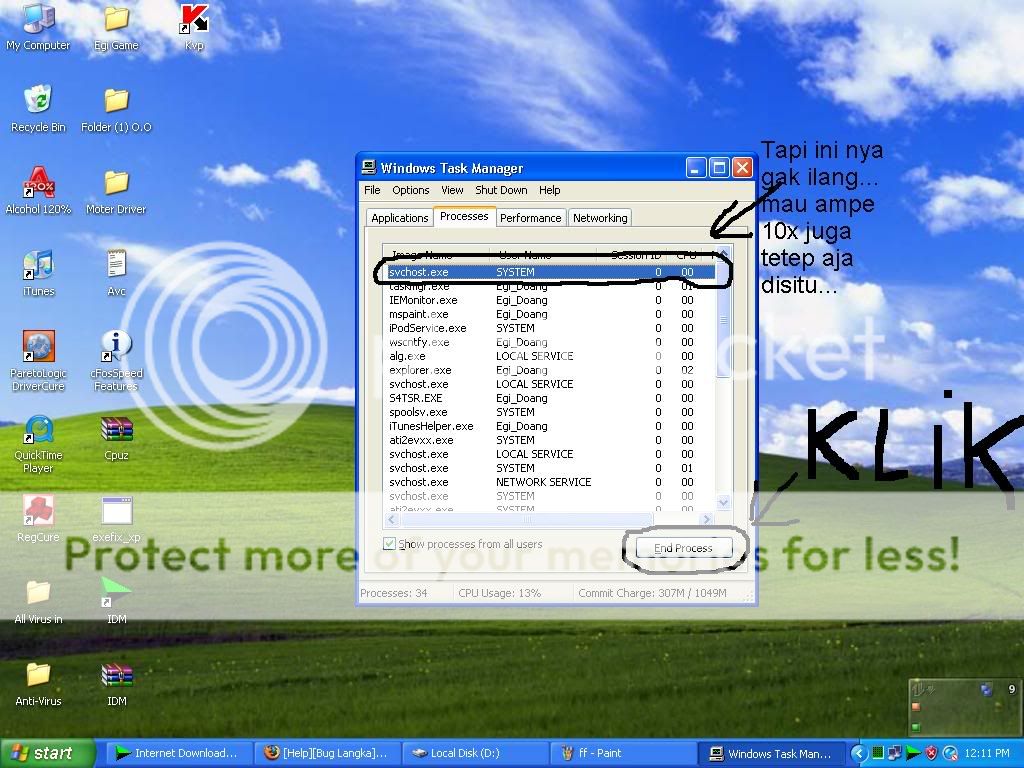The image size is (1024, 768).
Task: Open the Options menu
Action: [x=411, y=190]
